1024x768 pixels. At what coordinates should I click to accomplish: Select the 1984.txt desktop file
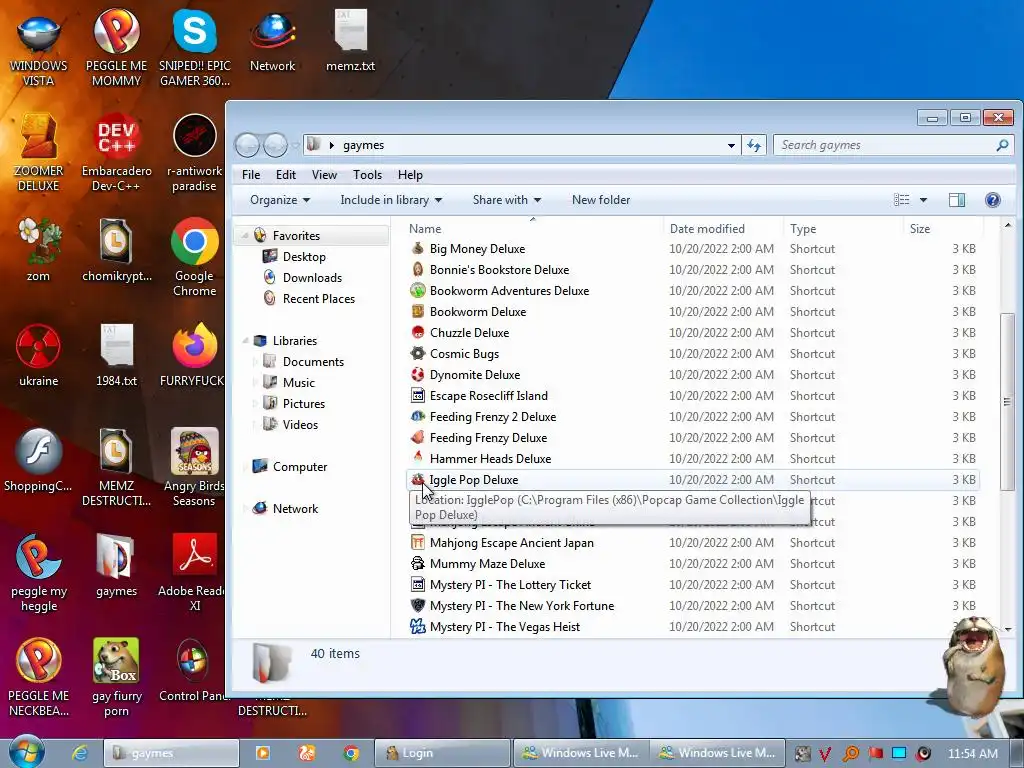click(116, 355)
